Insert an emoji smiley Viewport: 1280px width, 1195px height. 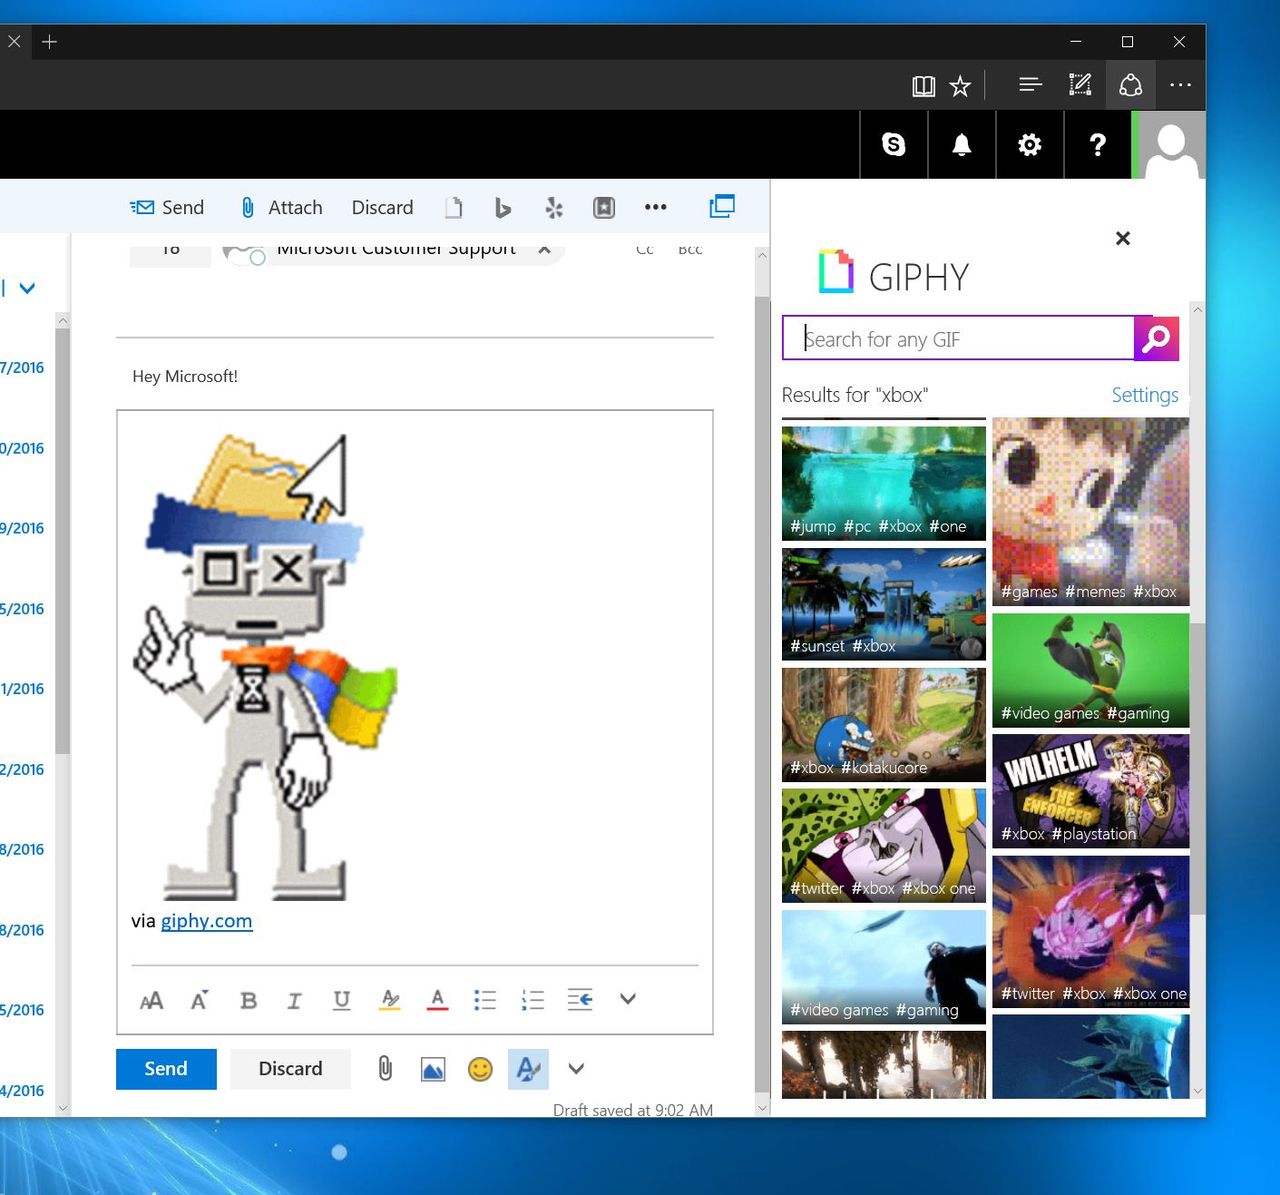(x=481, y=1069)
